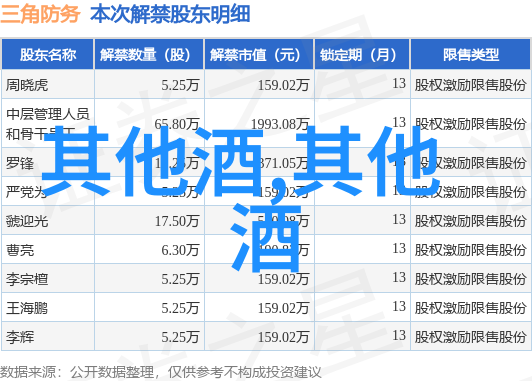Click lock period 13 for 曹亮
The height and width of the screenshot is (381, 532).
point(399,249)
